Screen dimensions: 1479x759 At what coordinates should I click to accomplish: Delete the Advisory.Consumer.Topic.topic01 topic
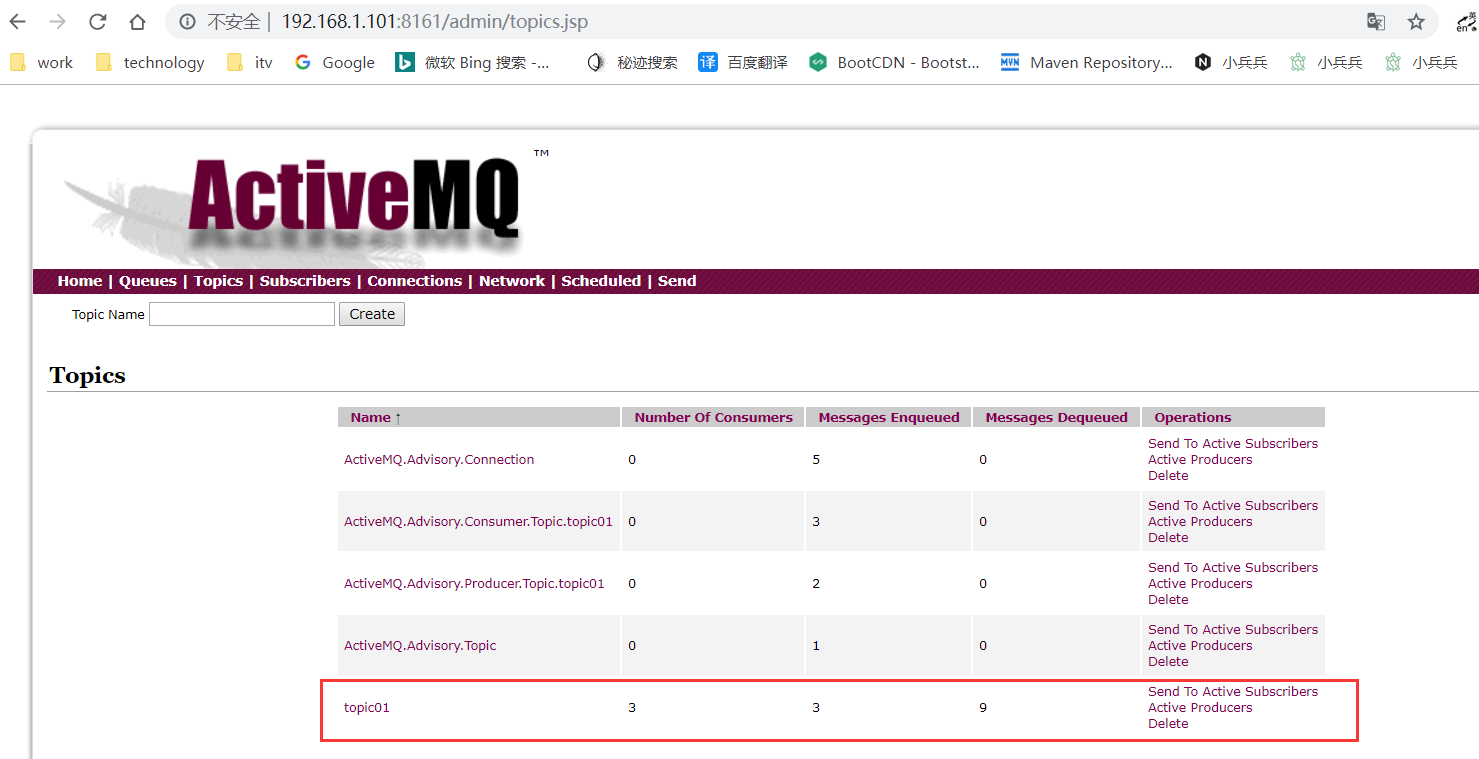[1168, 538]
